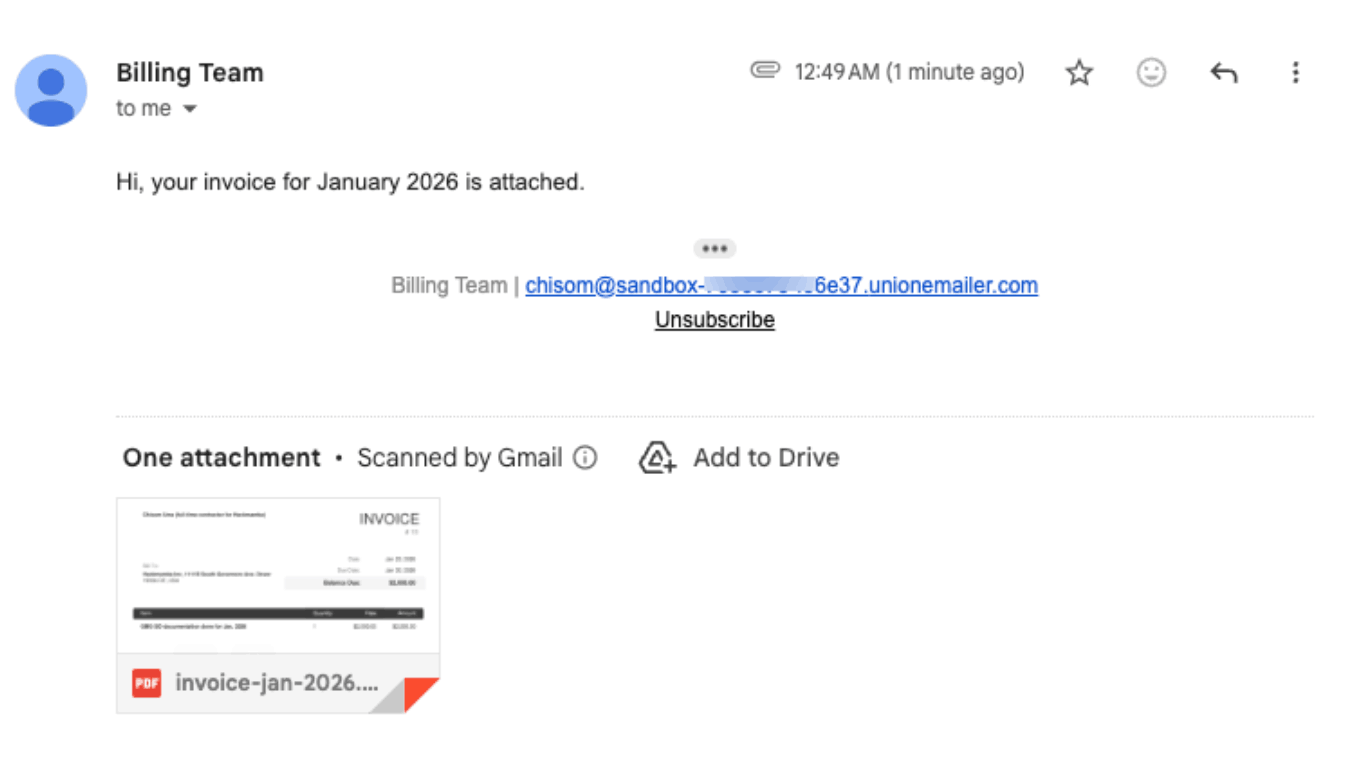
Task: Star this email from Billing Team
Action: click(x=1079, y=72)
